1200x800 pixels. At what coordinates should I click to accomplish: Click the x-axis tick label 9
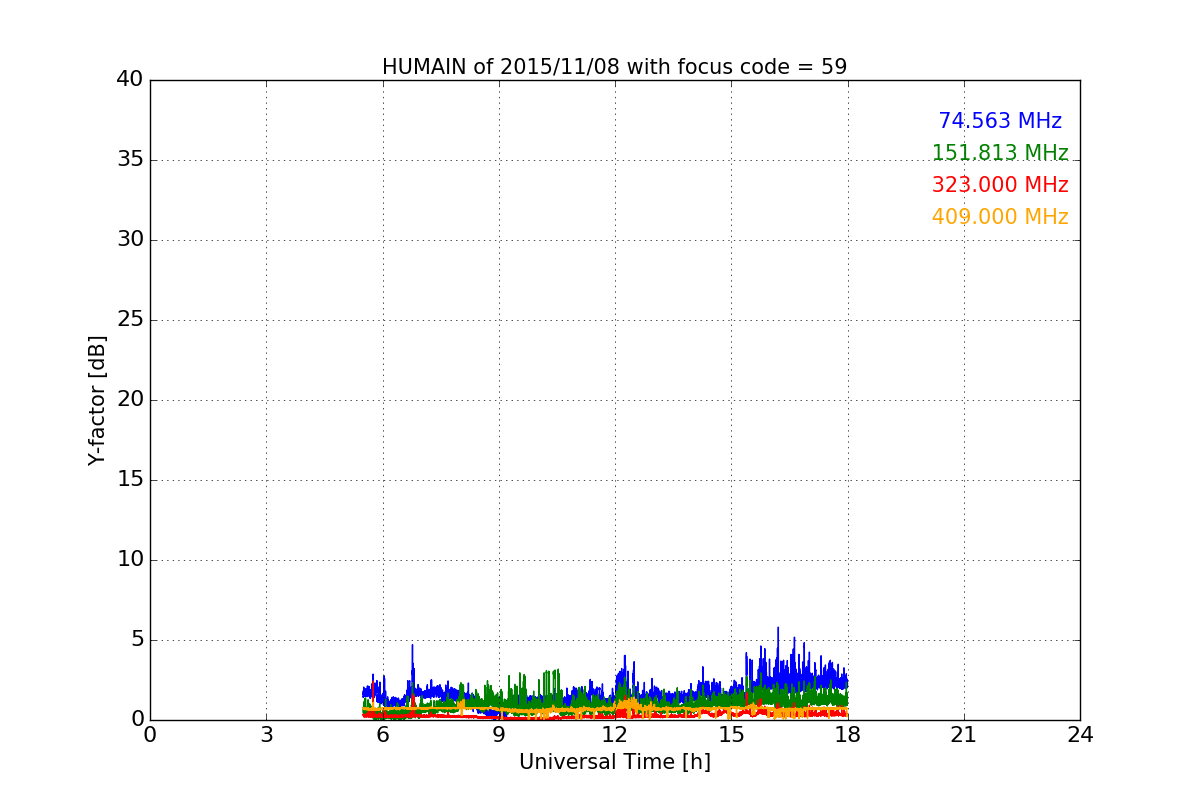(x=499, y=735)
